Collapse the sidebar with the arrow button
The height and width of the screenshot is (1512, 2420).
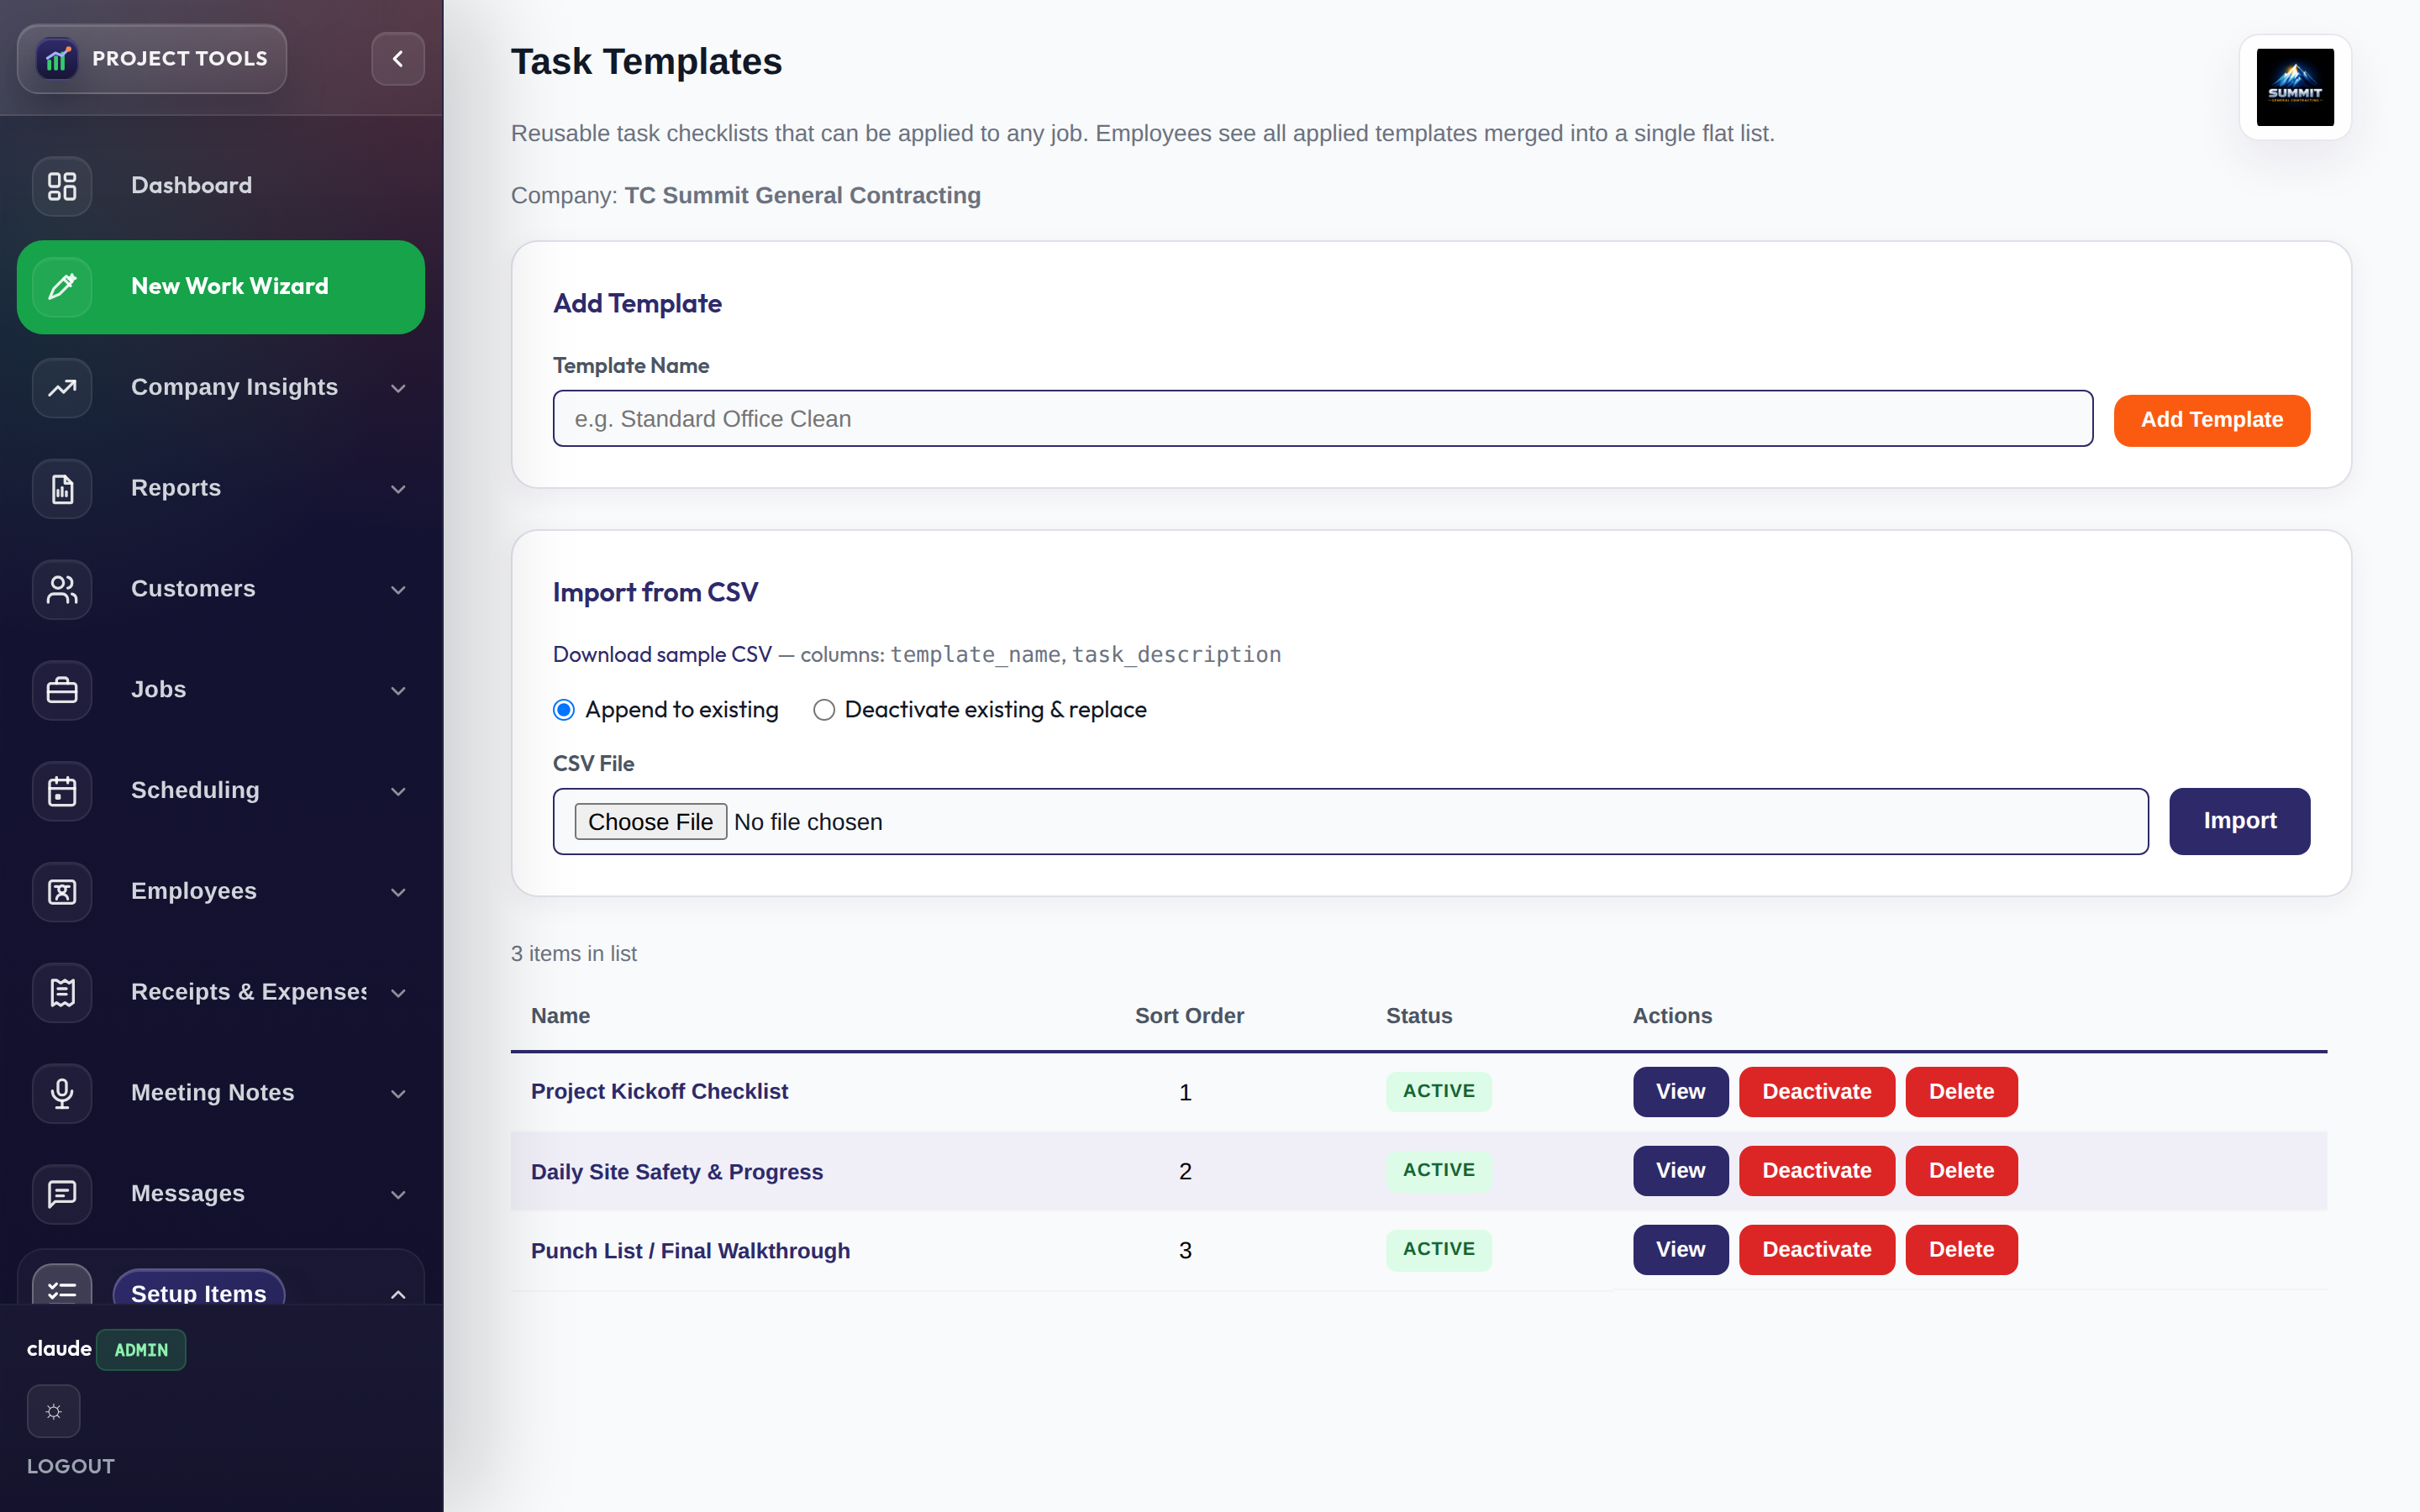coord(398,59)
